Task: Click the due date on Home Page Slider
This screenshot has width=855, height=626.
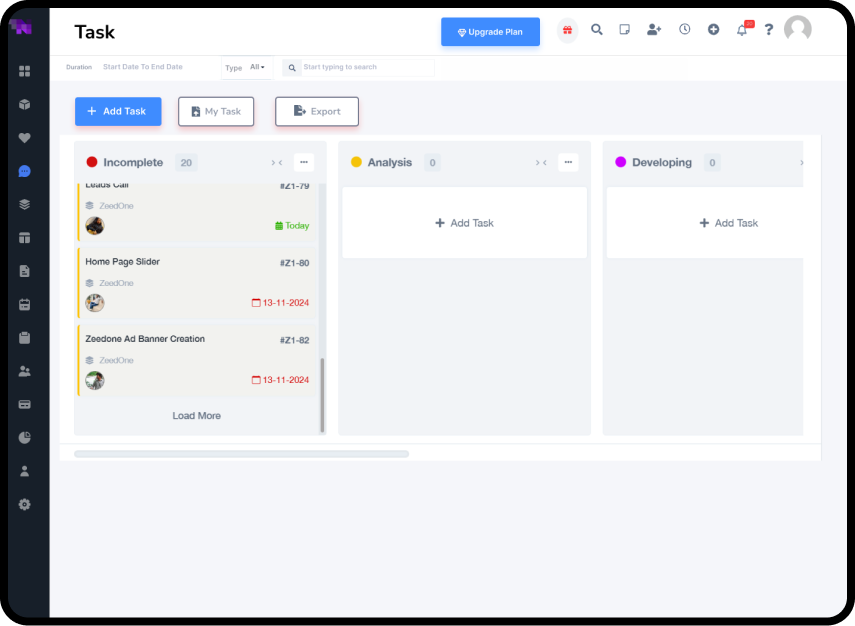Action: 280,303
